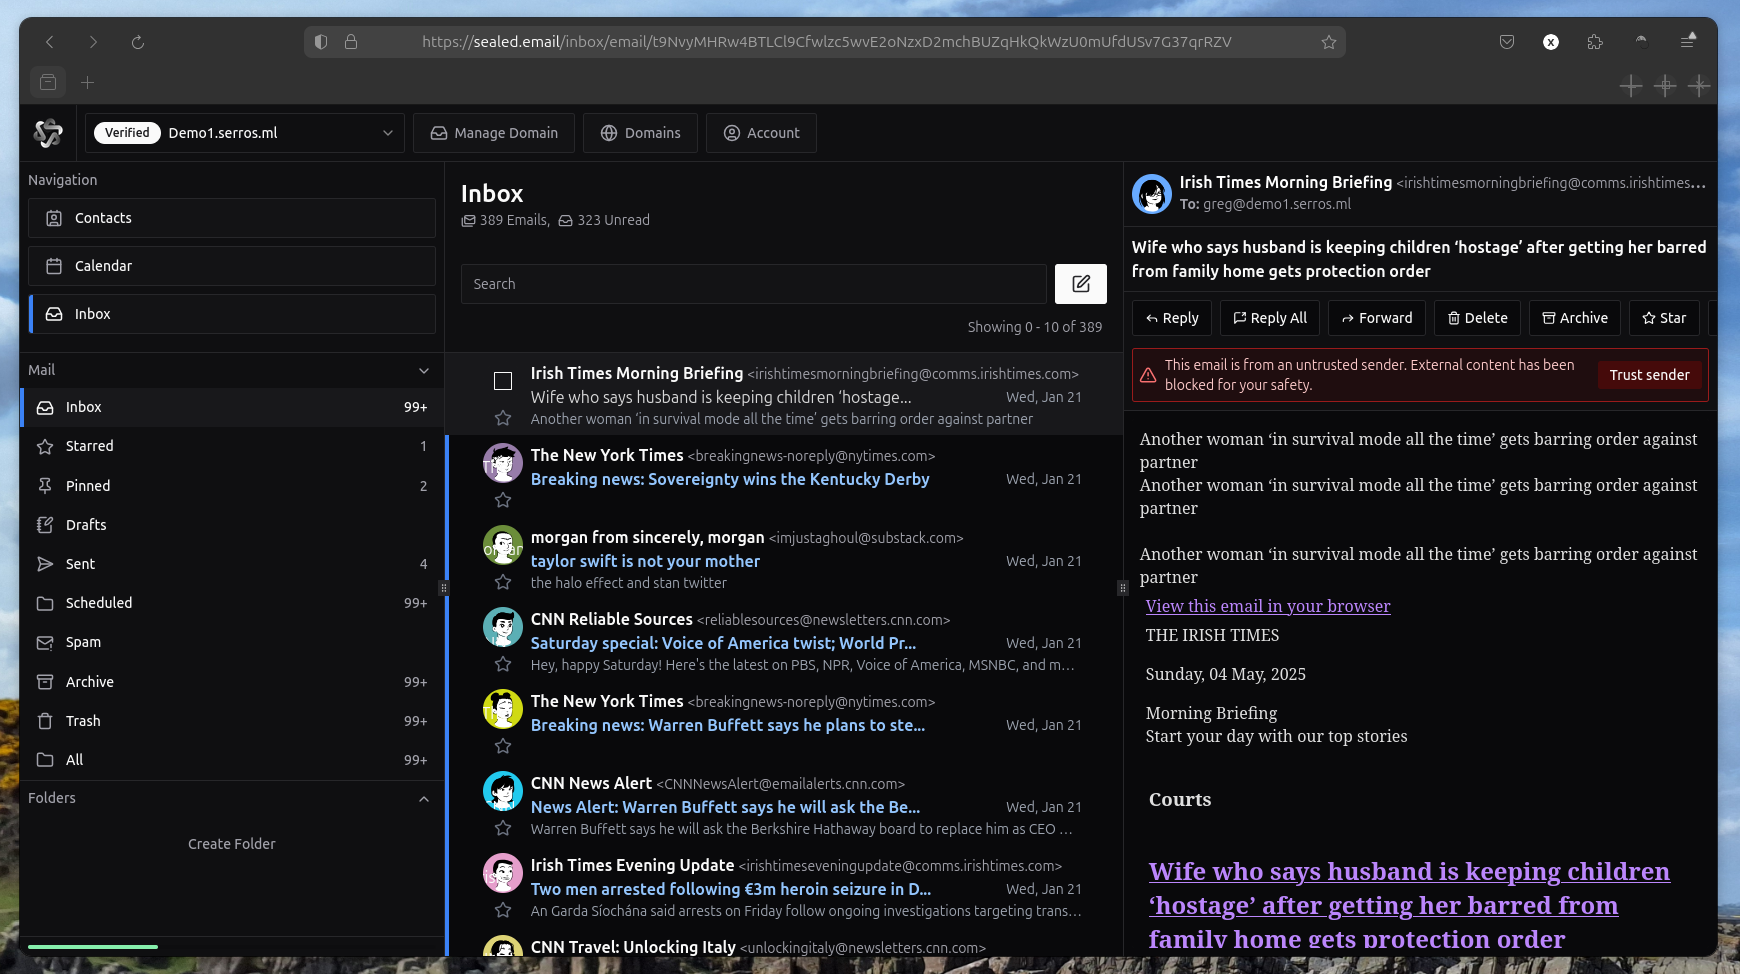Open View this email in your browser link
Screen dimensions: 1740x974
[x=1268, y=606]
